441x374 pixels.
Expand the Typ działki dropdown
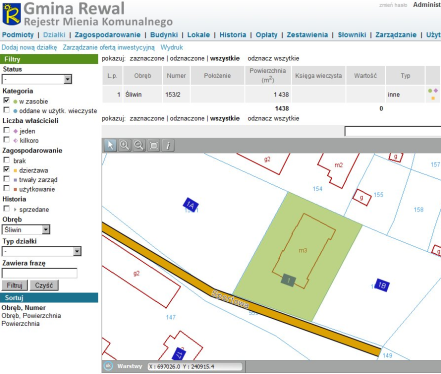(41, 251)
